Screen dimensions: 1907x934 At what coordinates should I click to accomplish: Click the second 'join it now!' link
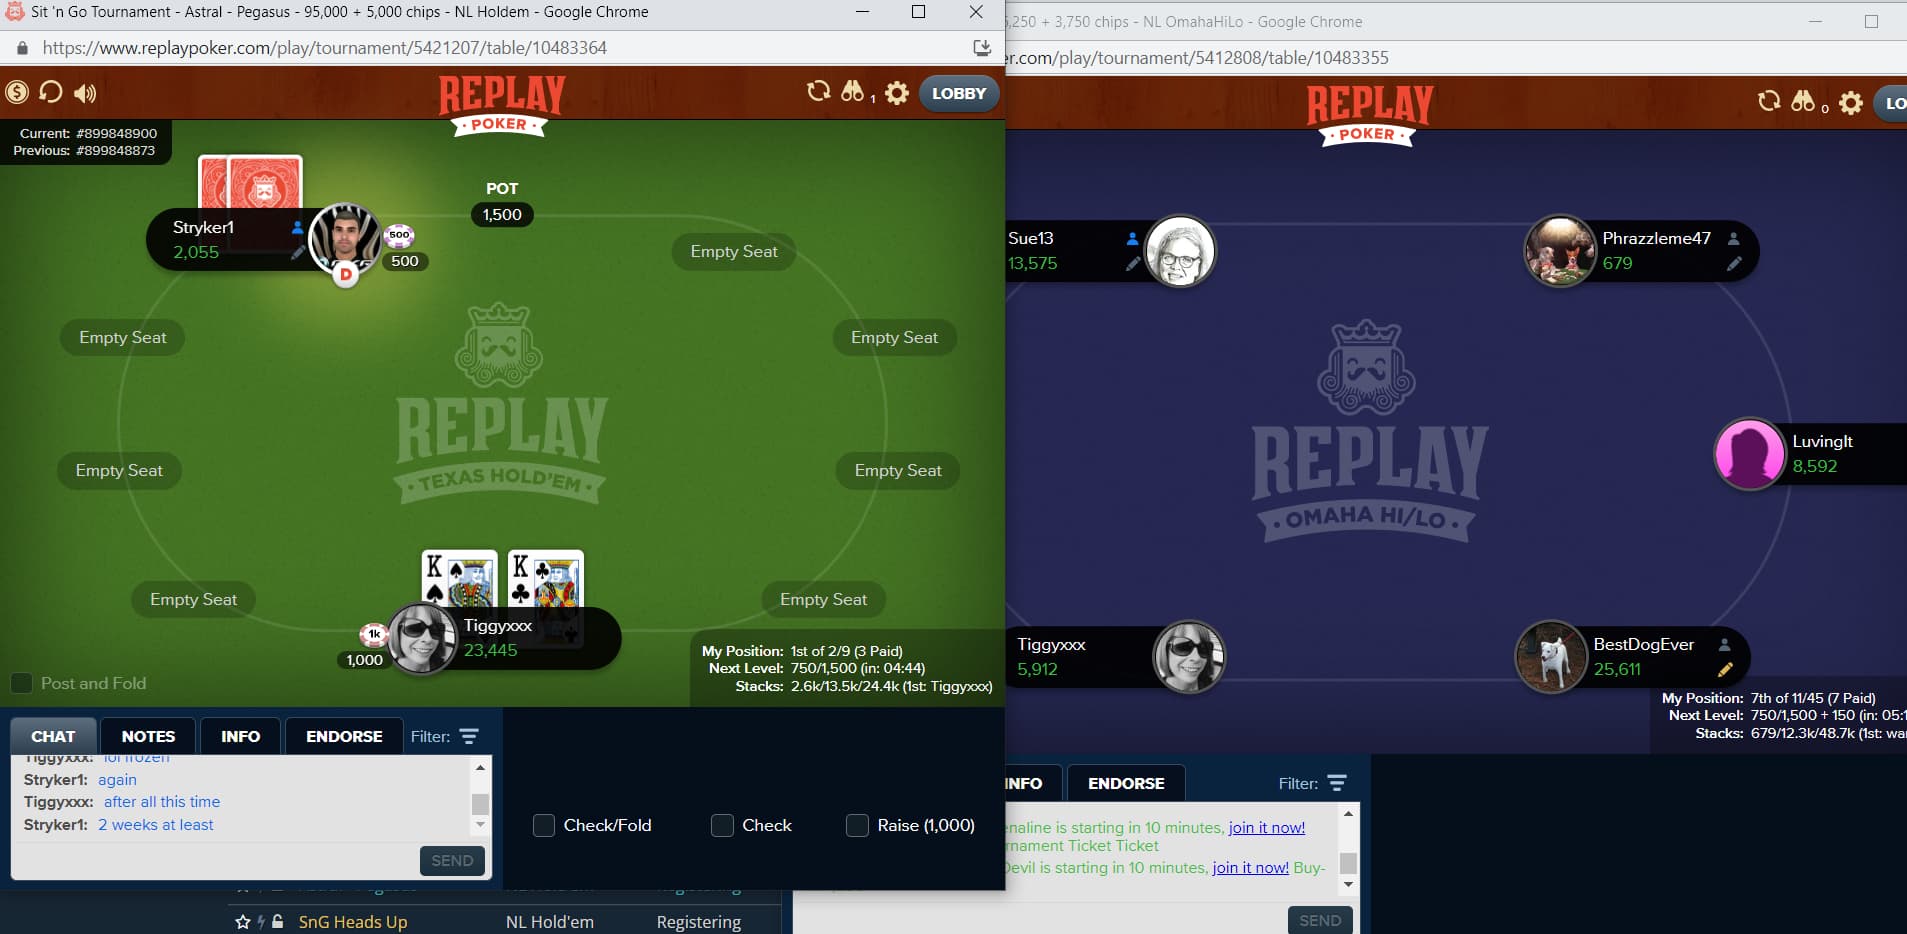1250,867
